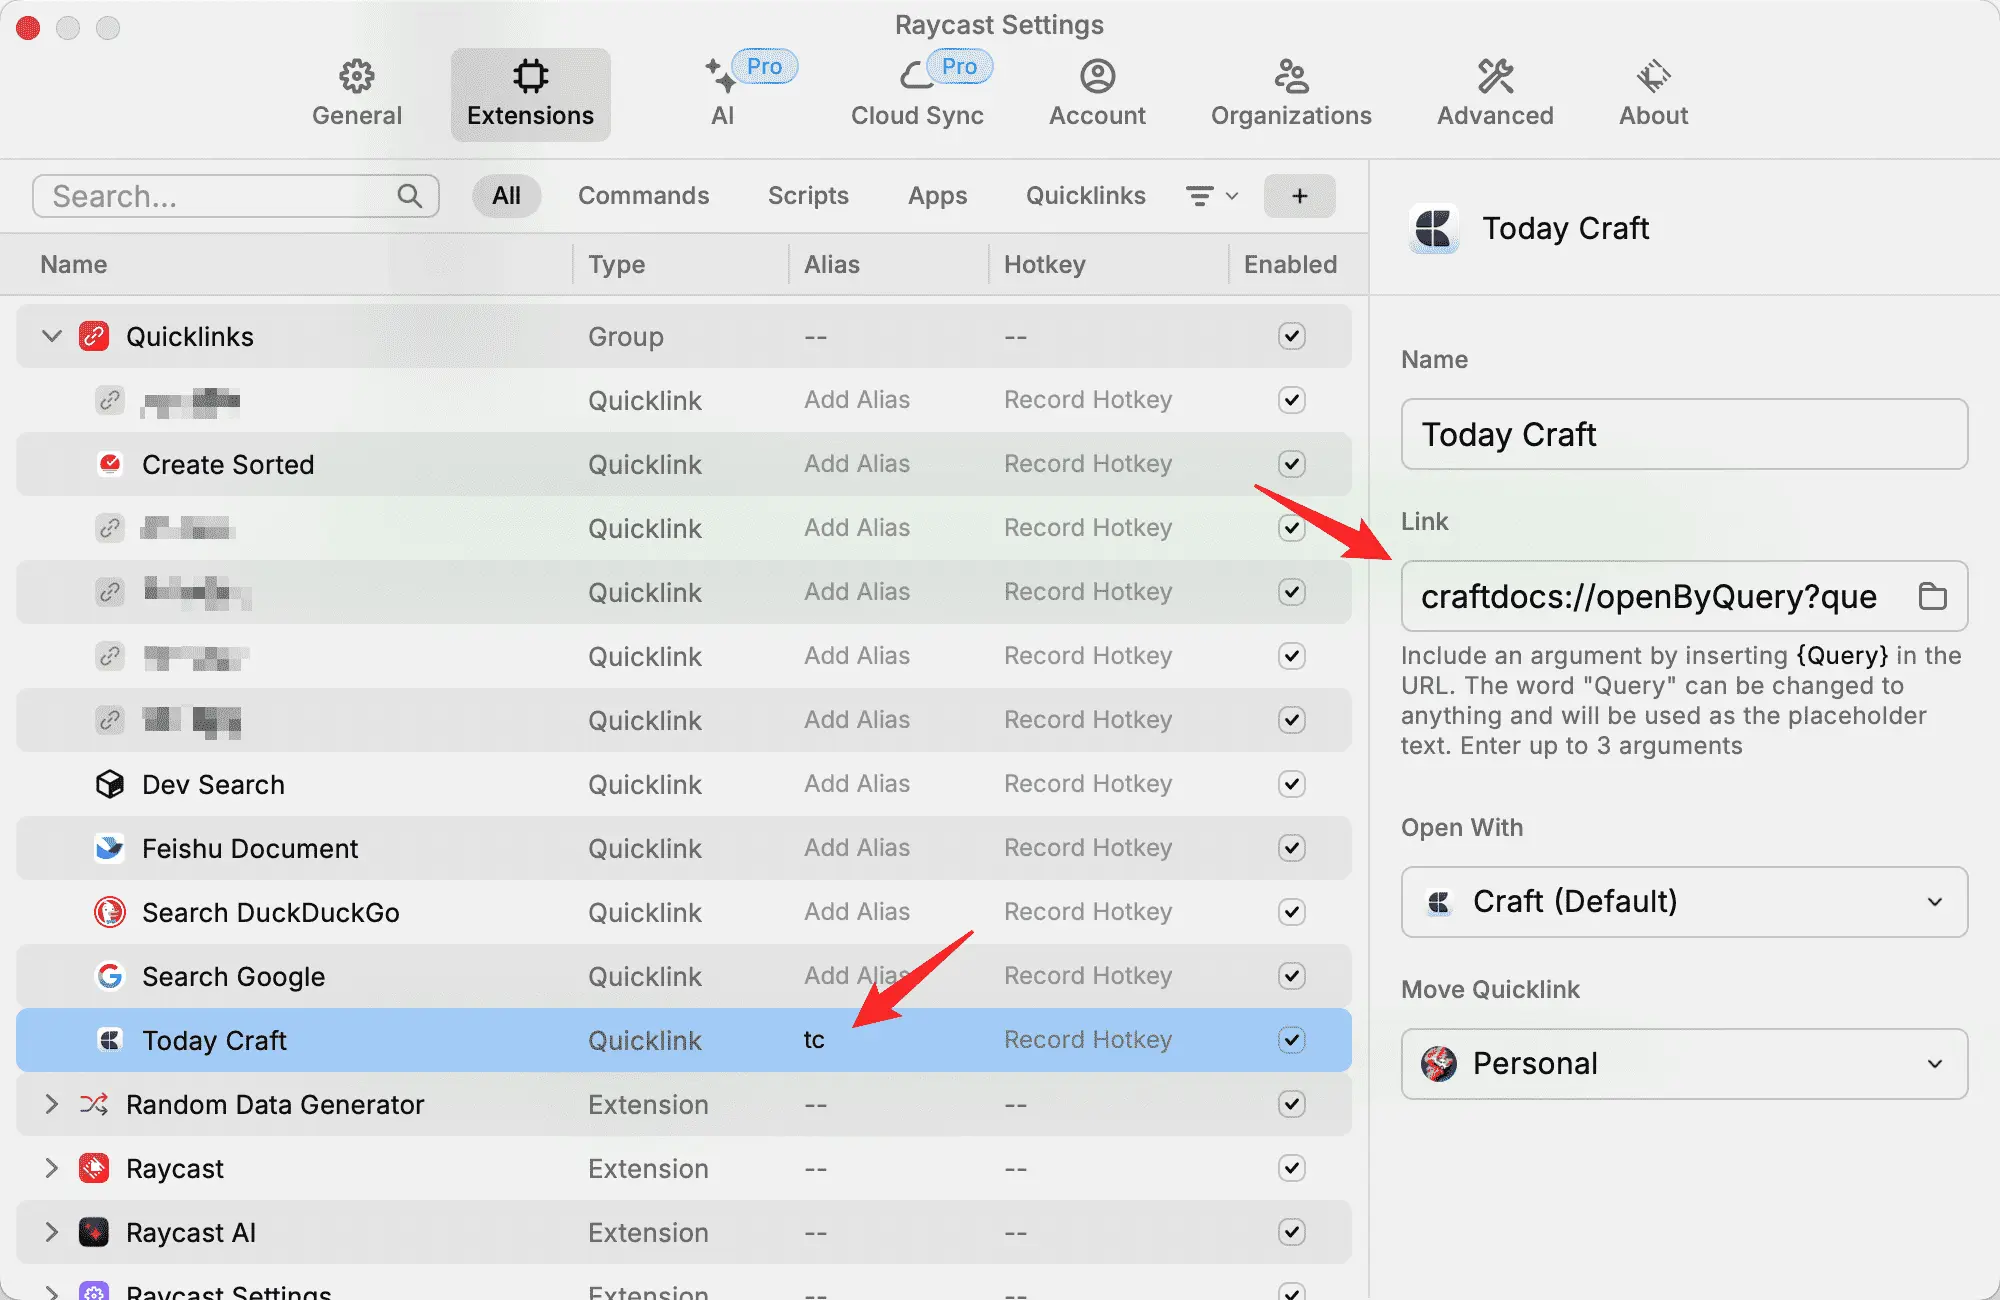Image resolution: width=2000 pixels, height=1300 pixels.
Task: Expand the Raycast extension row
Action: [52, 1168]
